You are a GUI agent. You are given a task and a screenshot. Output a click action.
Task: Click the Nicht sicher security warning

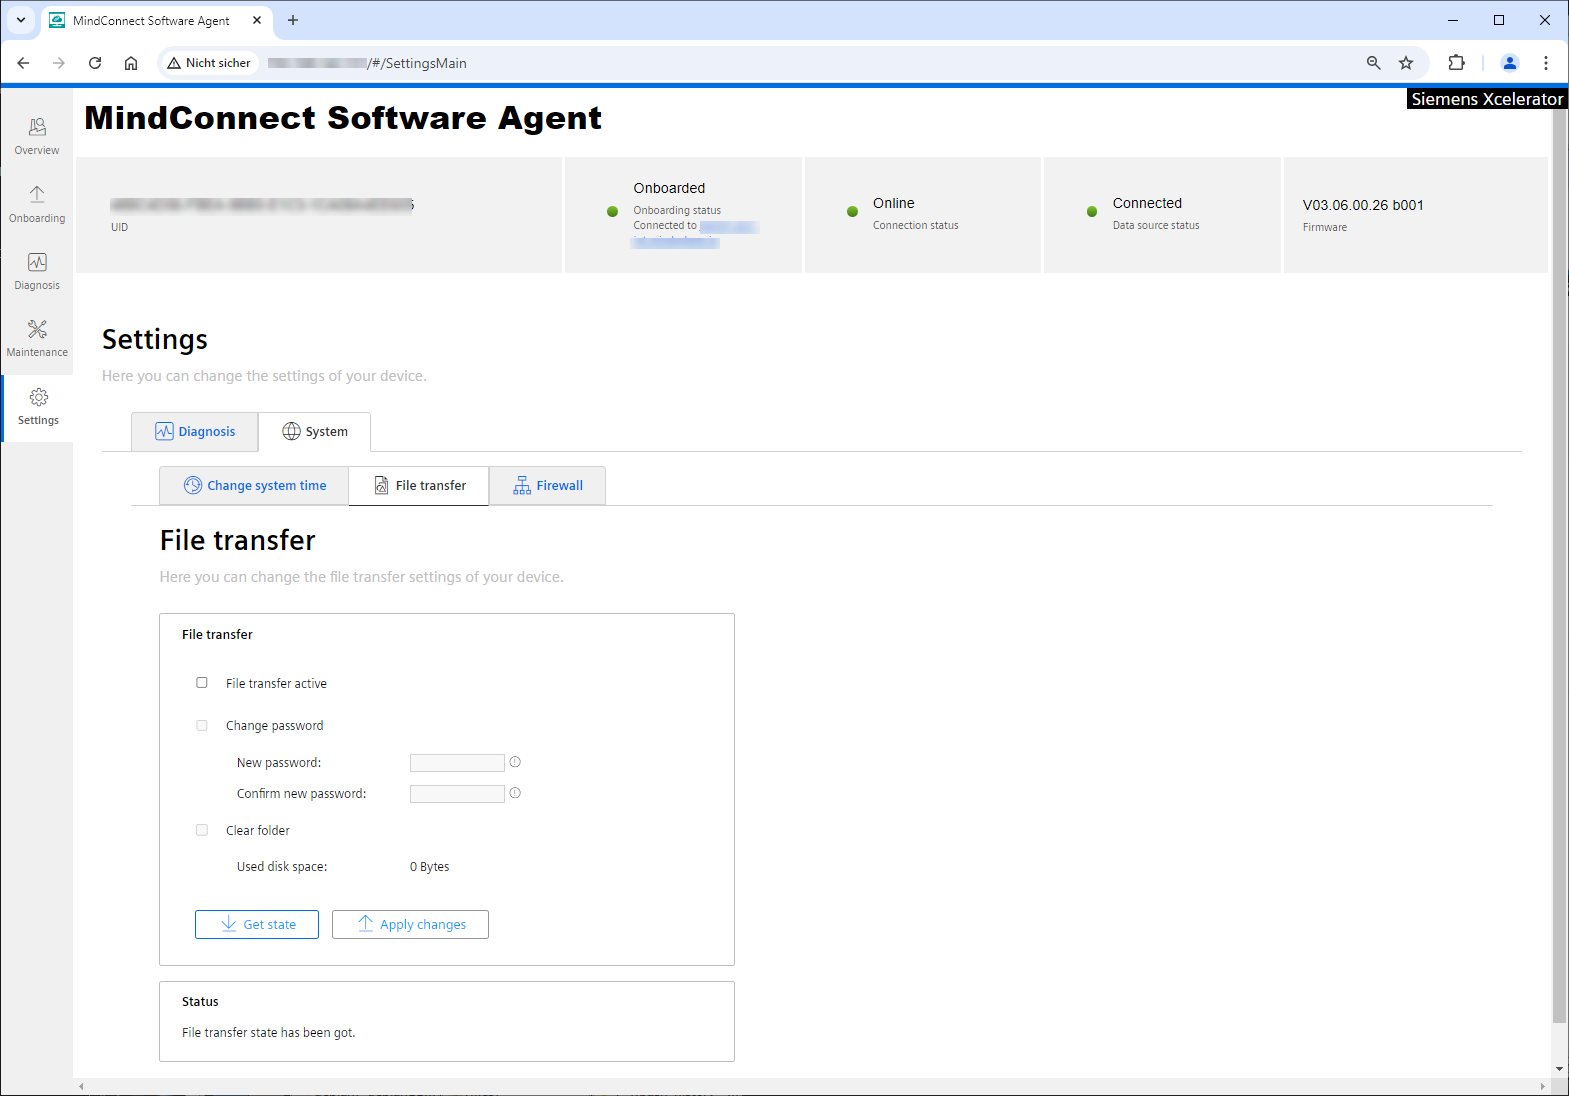click(209, 63)
